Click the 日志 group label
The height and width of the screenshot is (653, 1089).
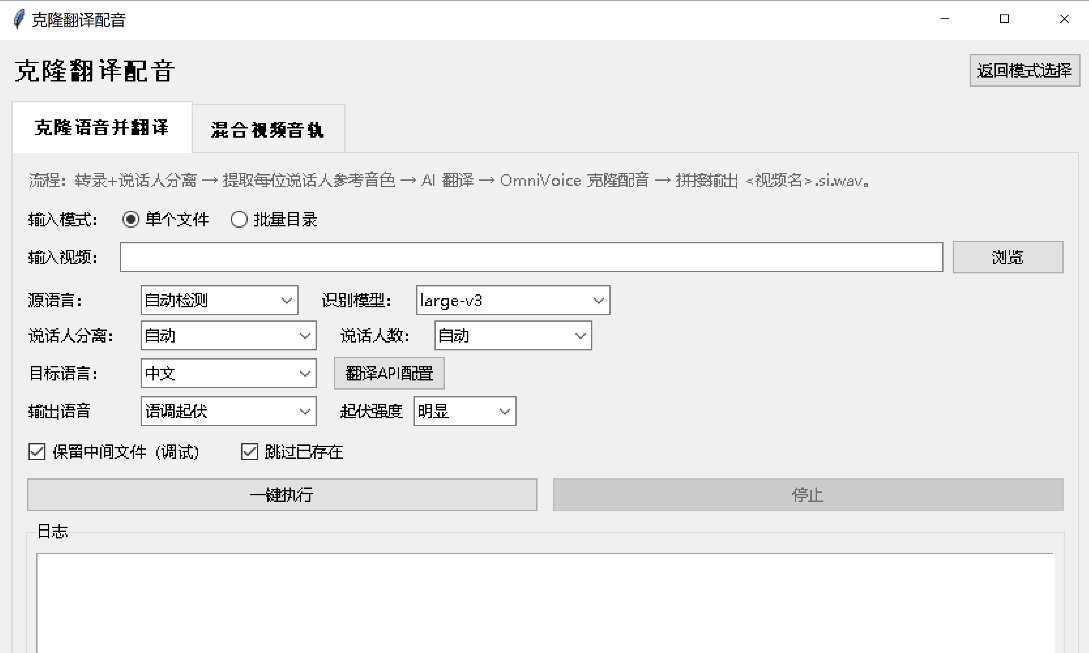point(52,531)
